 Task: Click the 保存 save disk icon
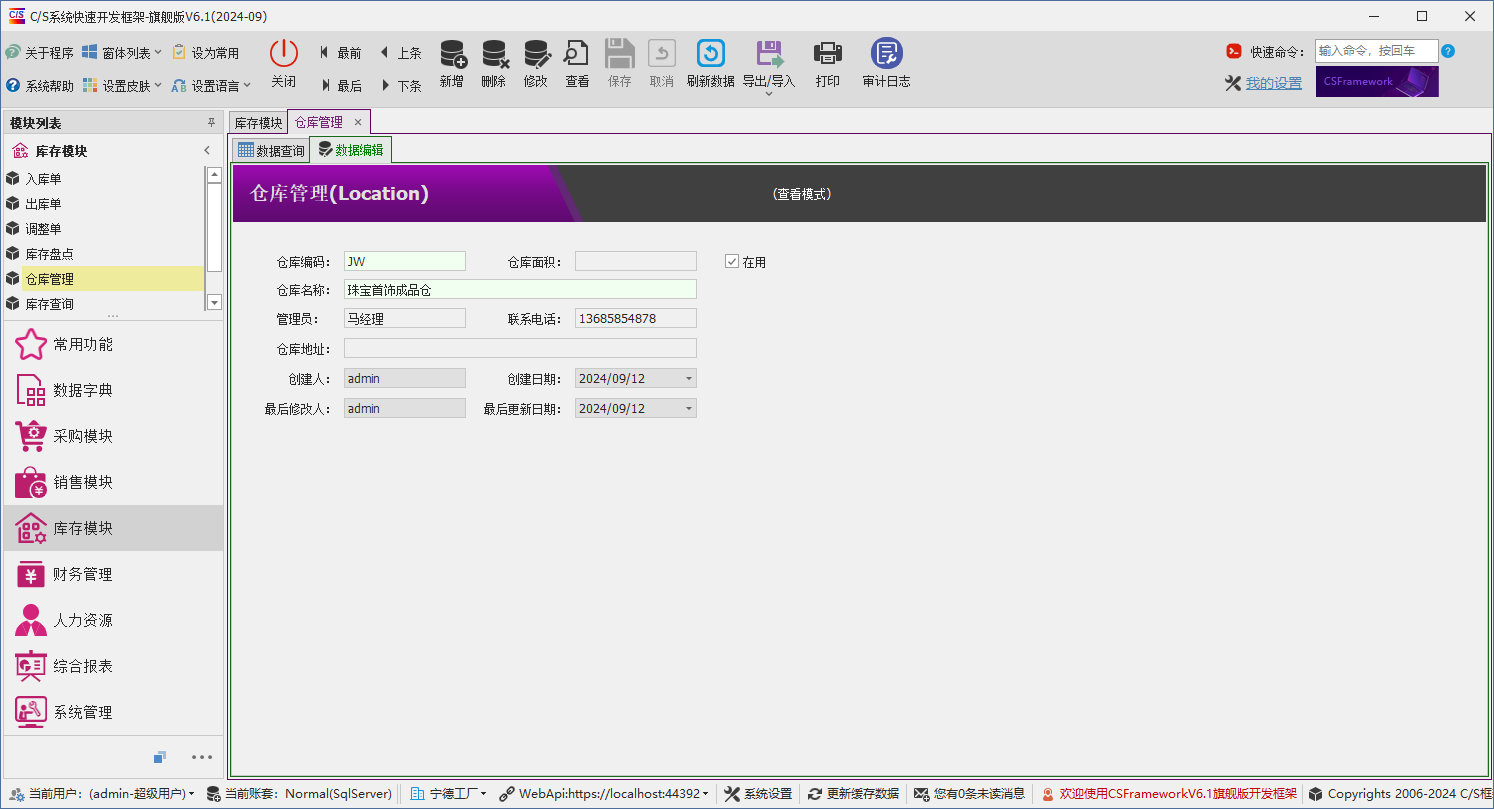(620, 54)
